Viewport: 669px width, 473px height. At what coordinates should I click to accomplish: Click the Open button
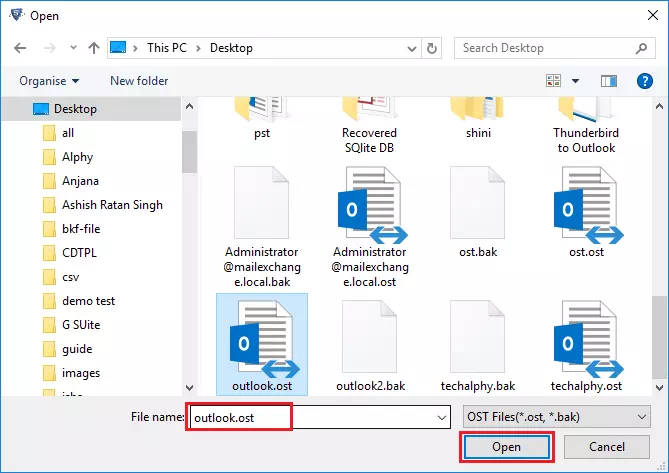pyautogui.click(x=506, y=447)
